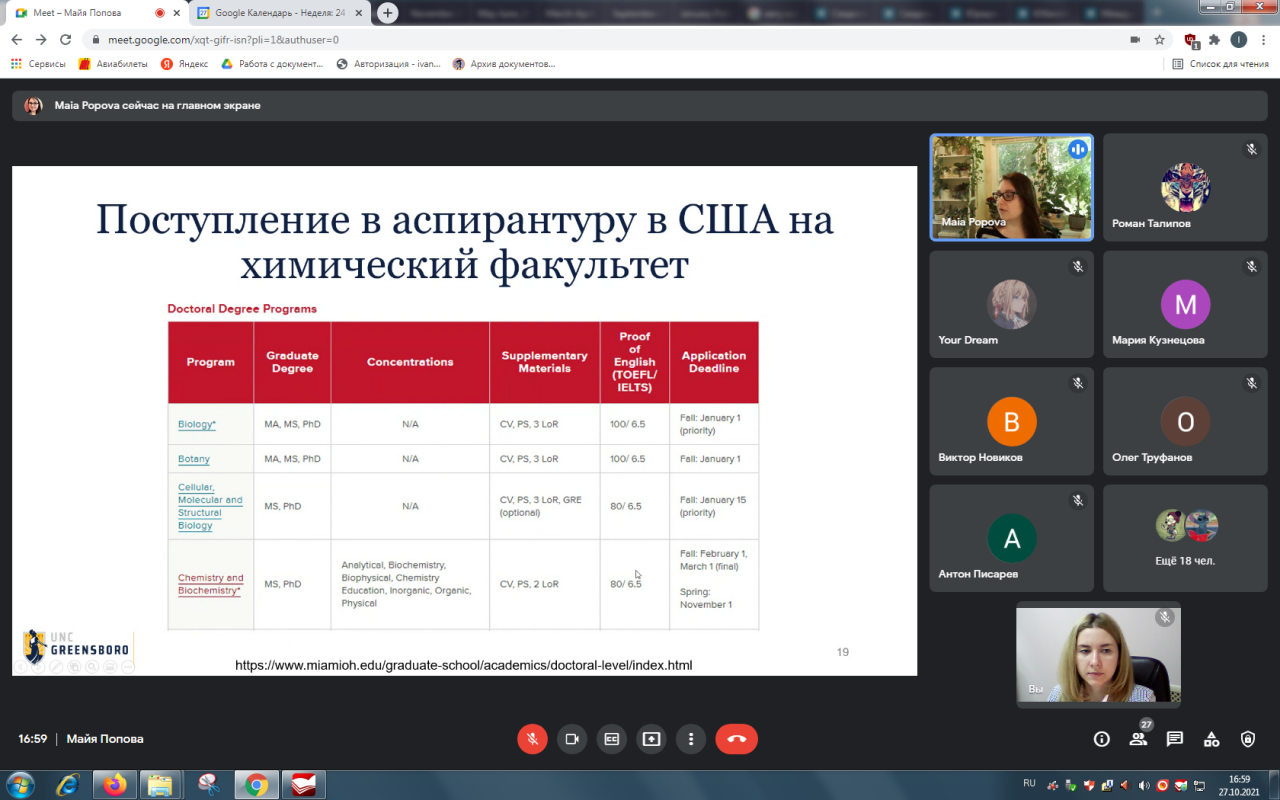
Task: Select Maia Popova's video tile
Action: (x=1011, y=188)
